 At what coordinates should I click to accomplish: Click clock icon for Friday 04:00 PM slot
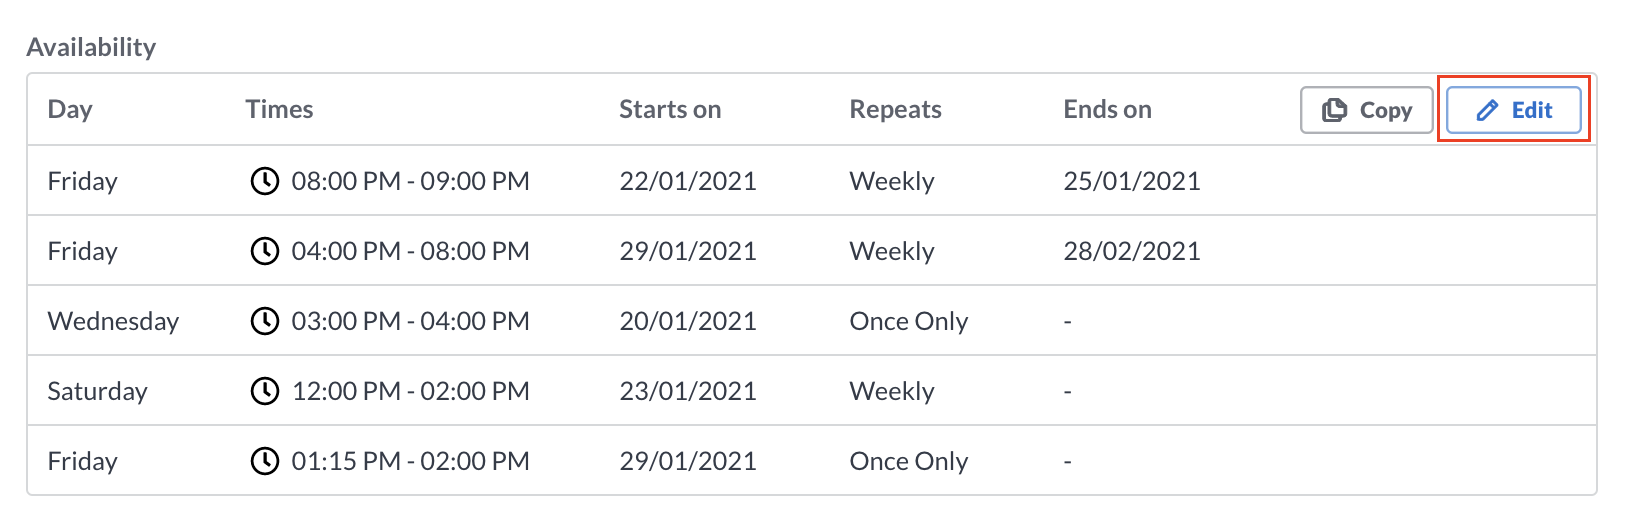[x=264, y=251]
